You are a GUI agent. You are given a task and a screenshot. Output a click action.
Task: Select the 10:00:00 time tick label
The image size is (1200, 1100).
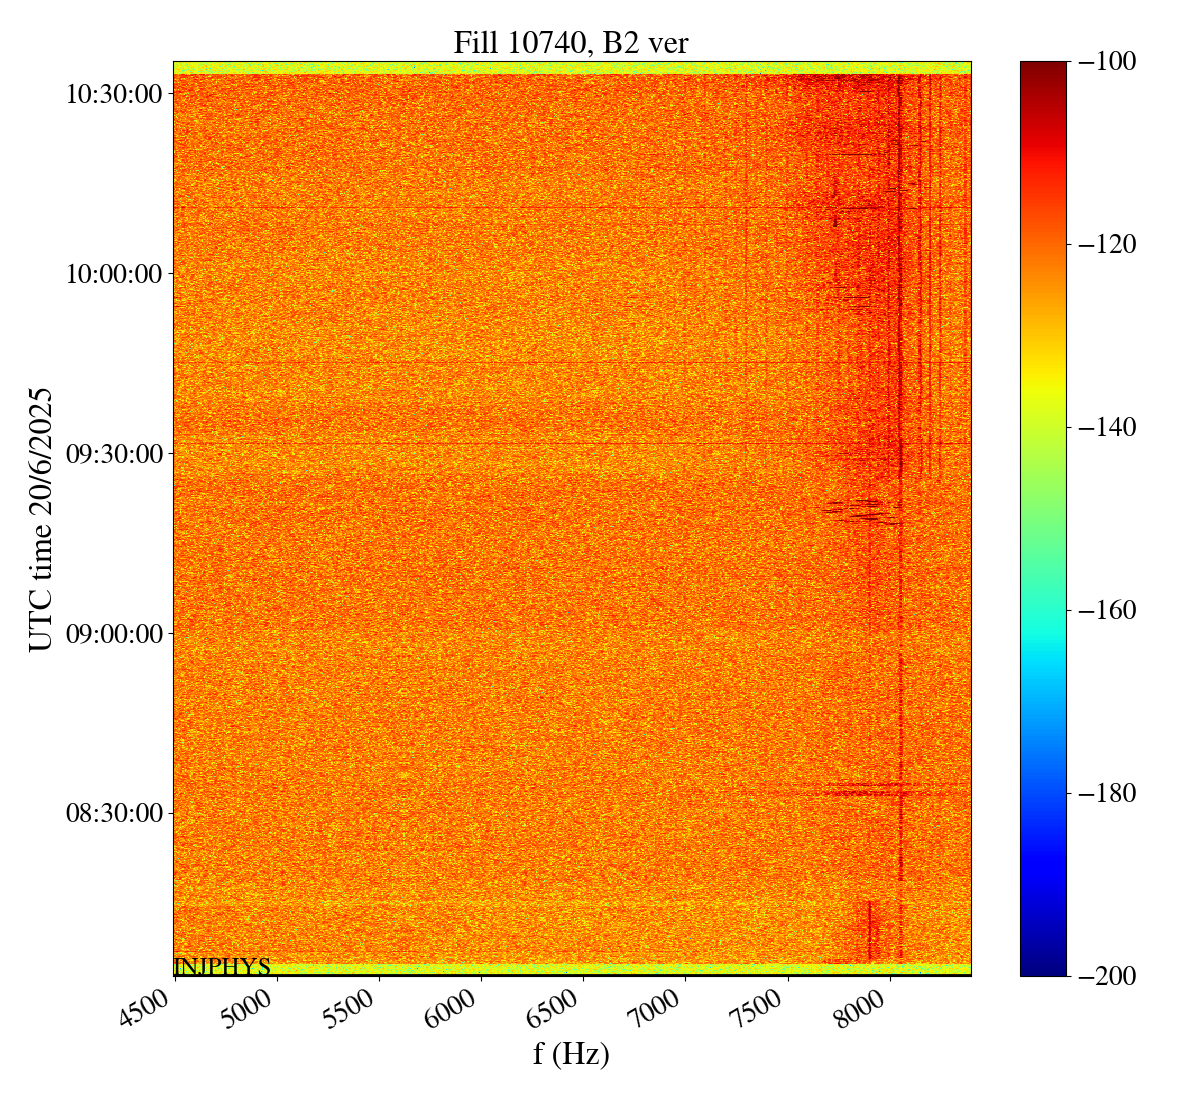tap(113, 274)
